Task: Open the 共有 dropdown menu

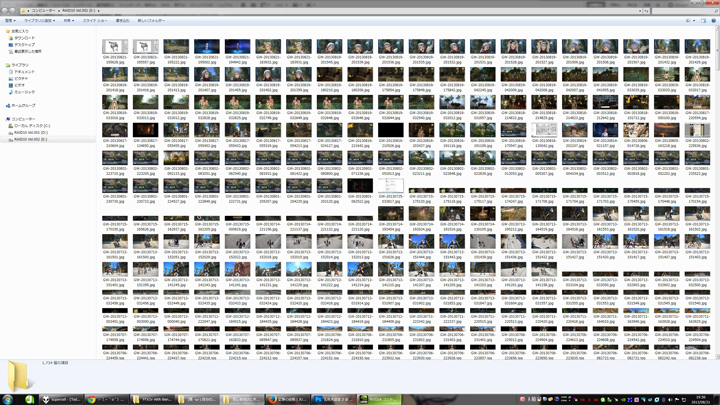Action: pos(68,21)
